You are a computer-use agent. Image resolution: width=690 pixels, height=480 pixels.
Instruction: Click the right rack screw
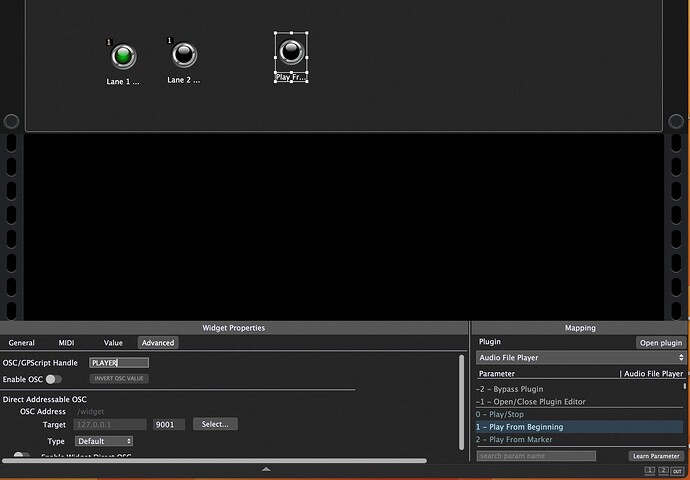click(x=676, y=121)
